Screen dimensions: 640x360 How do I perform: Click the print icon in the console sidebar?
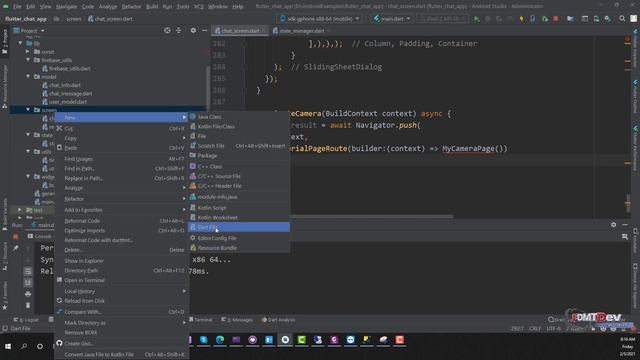(28, 294)
